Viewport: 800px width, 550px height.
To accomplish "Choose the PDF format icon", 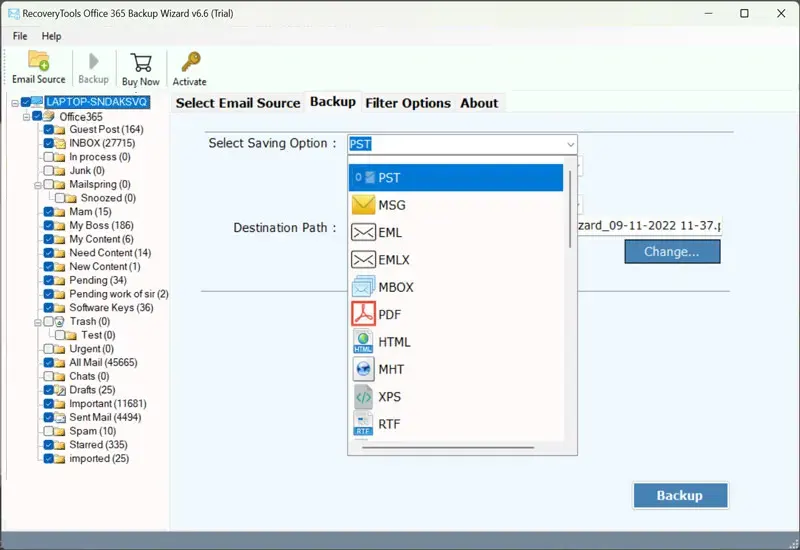I will pyautogui.click(x=363, y=314).
